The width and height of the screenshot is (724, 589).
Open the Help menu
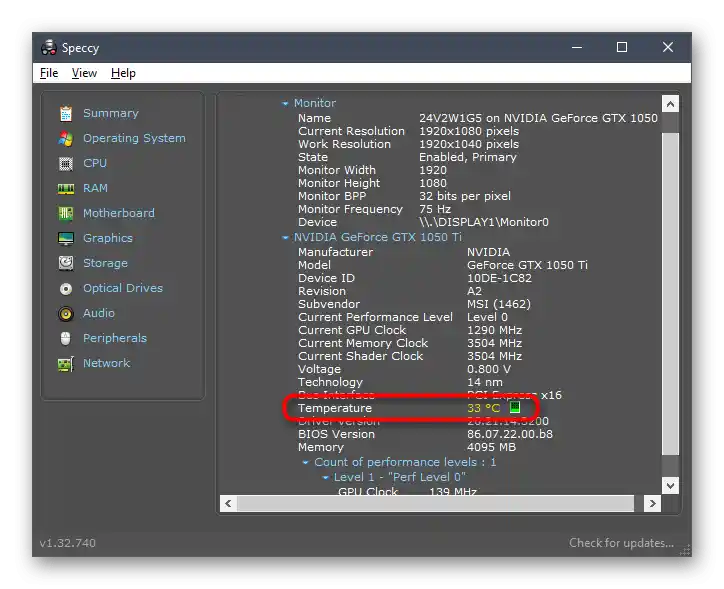coord(123,73)
